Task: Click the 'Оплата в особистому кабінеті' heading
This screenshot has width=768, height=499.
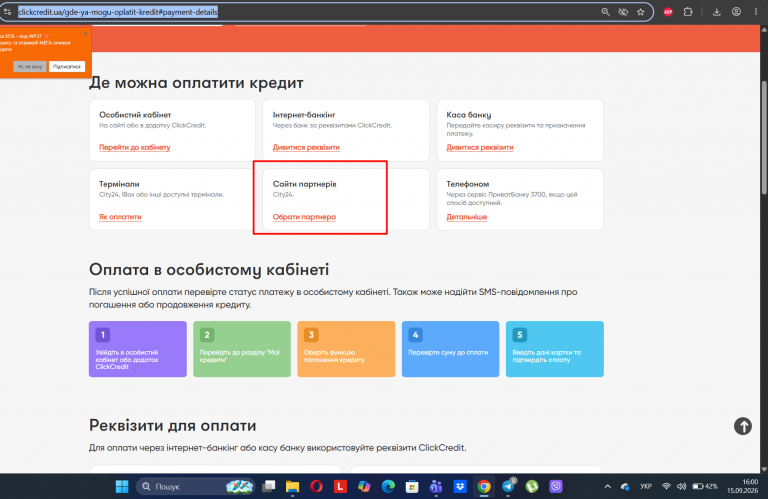Action: (x=209, y=270)
